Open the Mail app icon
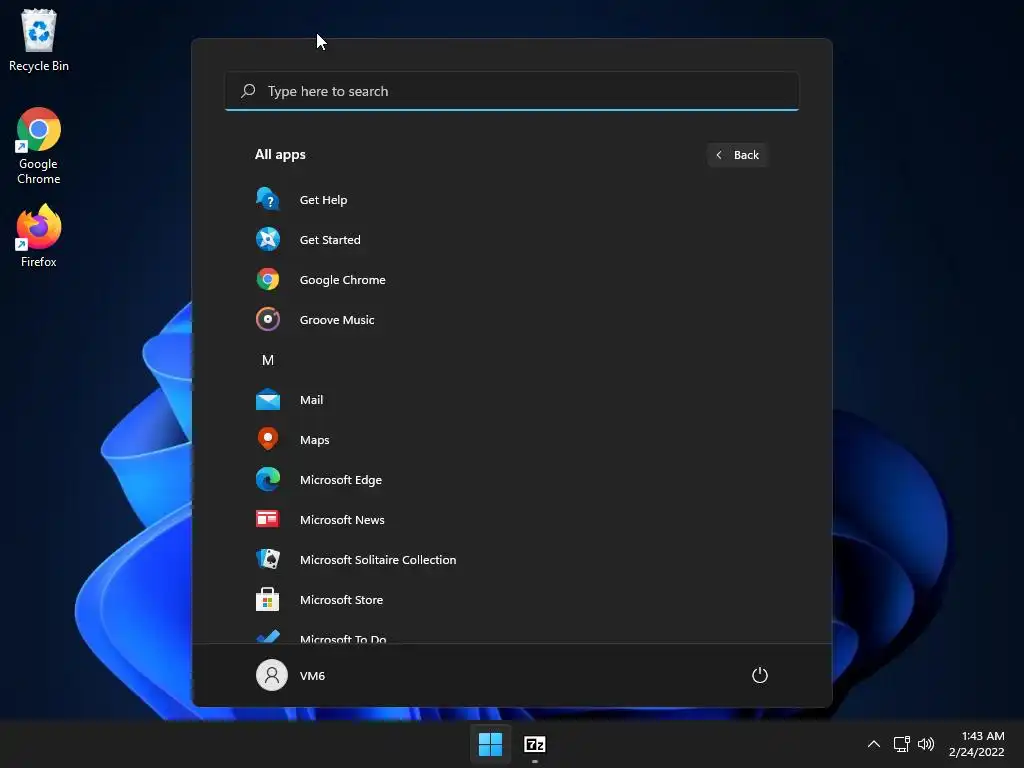 click(x=268, y=400)
